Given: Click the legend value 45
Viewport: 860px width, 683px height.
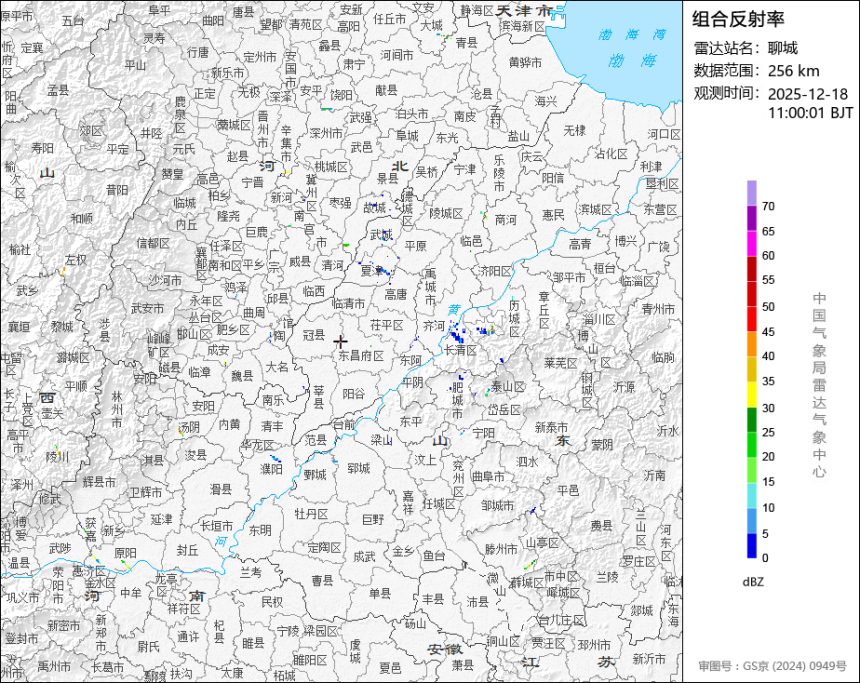Looking at the screenshot, I should pos(768,332).
